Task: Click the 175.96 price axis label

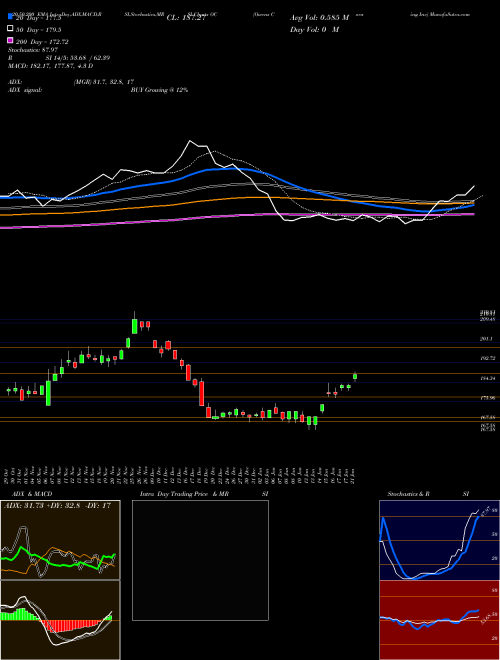Action: point(487,398)
